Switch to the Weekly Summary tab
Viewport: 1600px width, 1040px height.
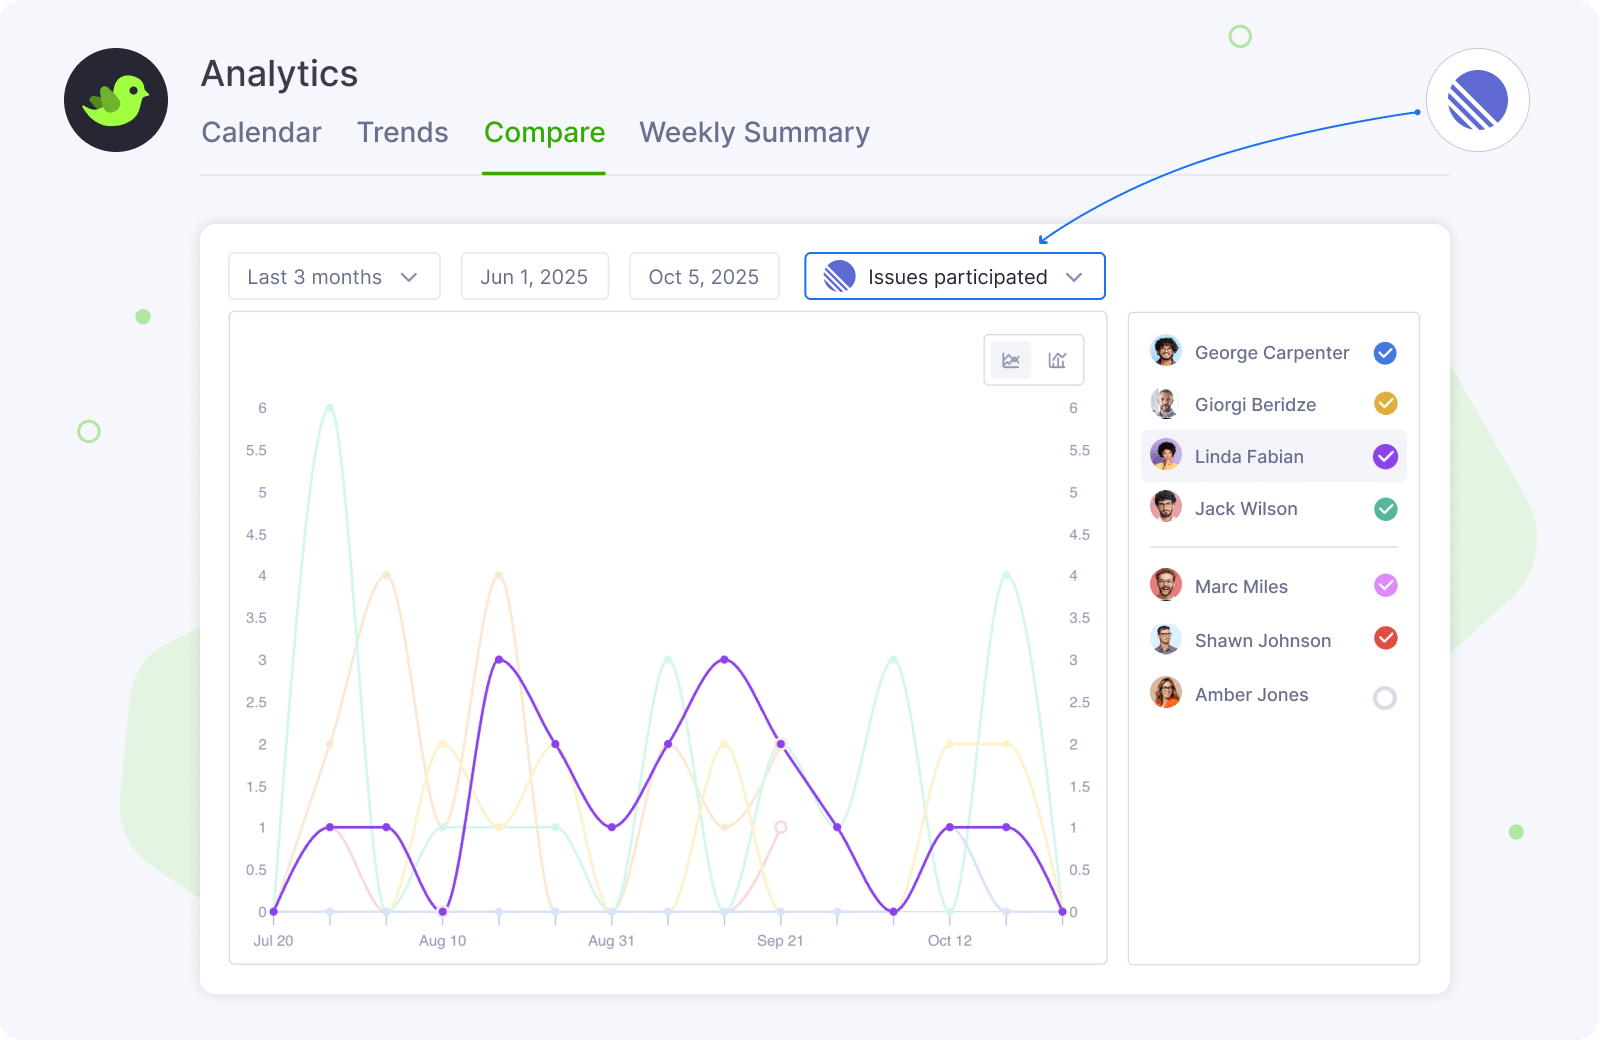coord(754,133)
